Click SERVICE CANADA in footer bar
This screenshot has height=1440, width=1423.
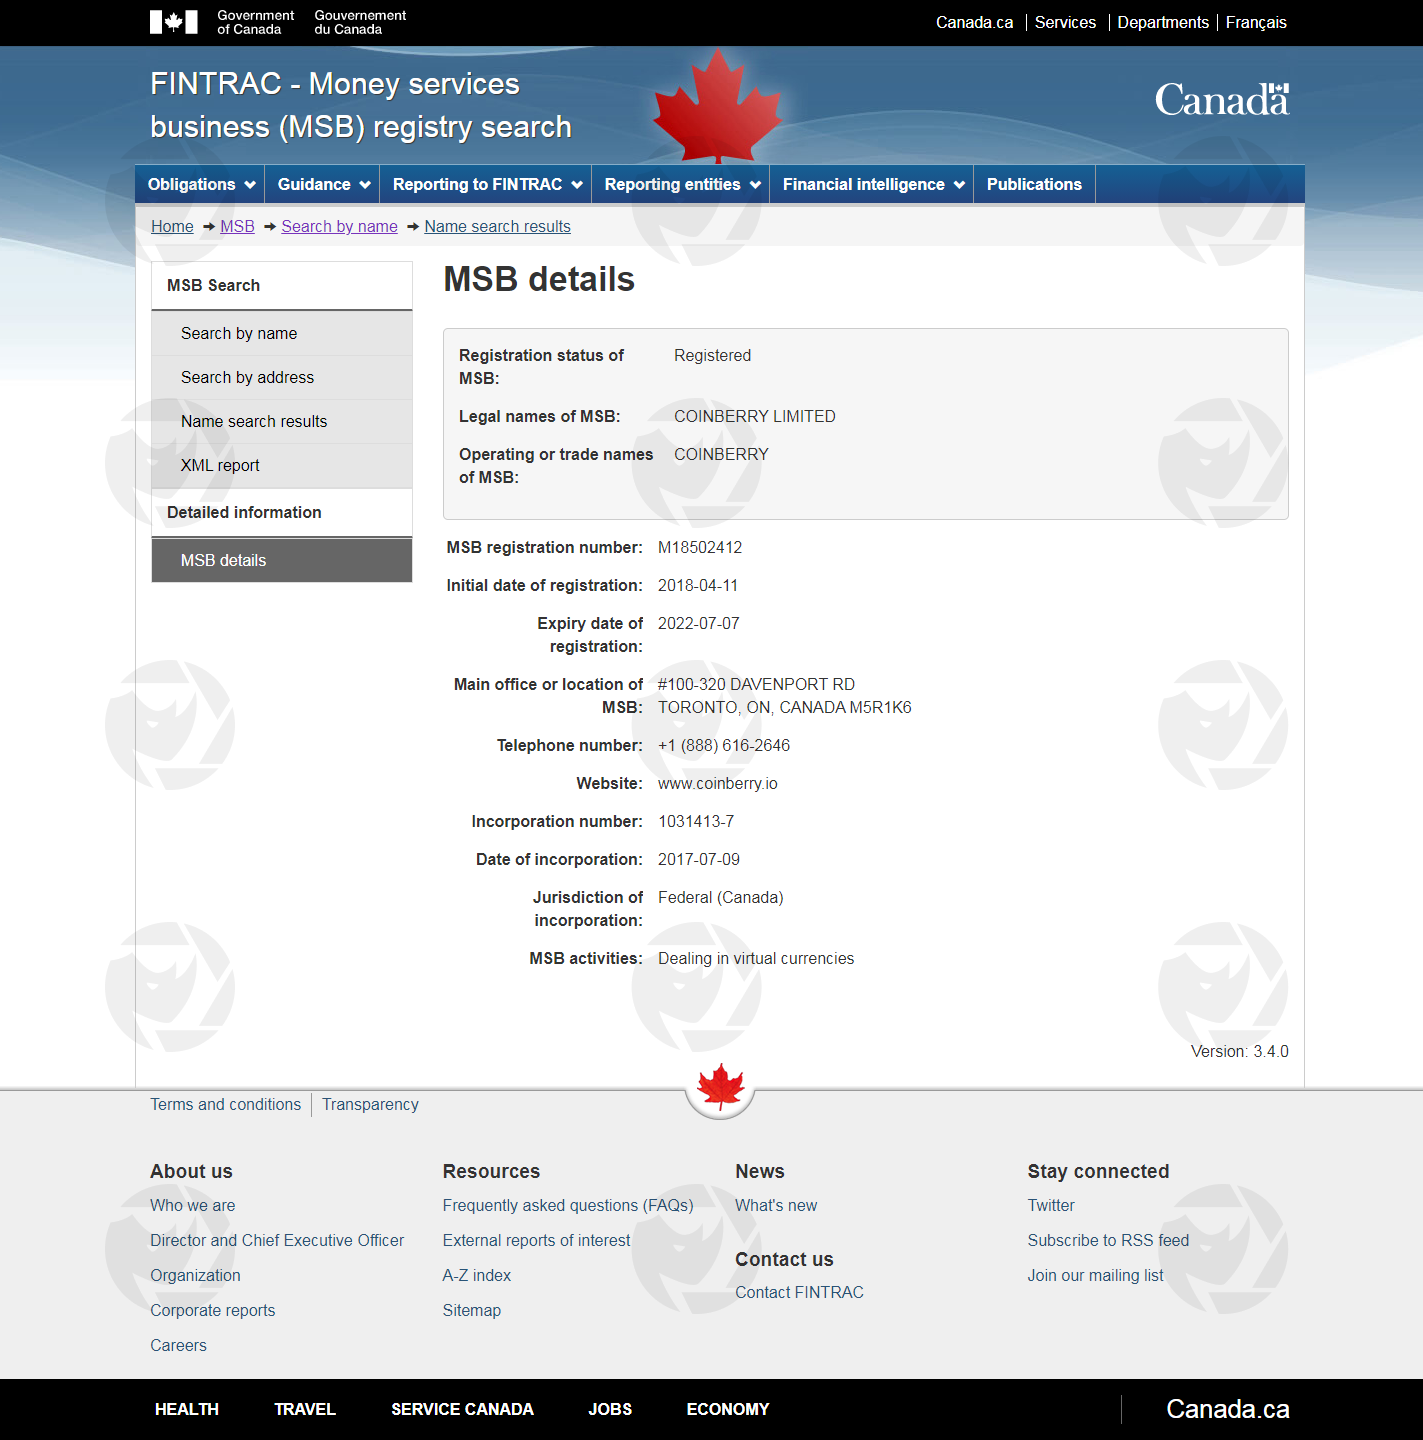click(x=462, y=1409)
